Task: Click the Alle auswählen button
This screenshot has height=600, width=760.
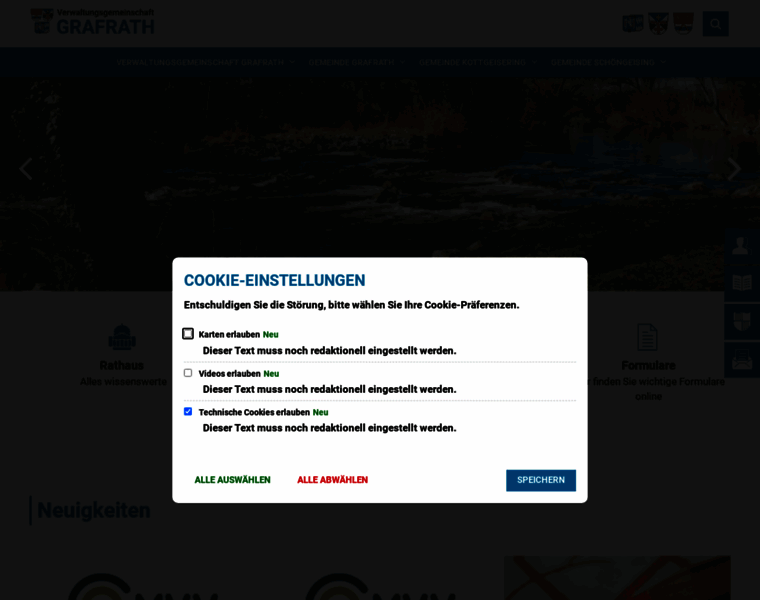Action: [x=232, y=480]
